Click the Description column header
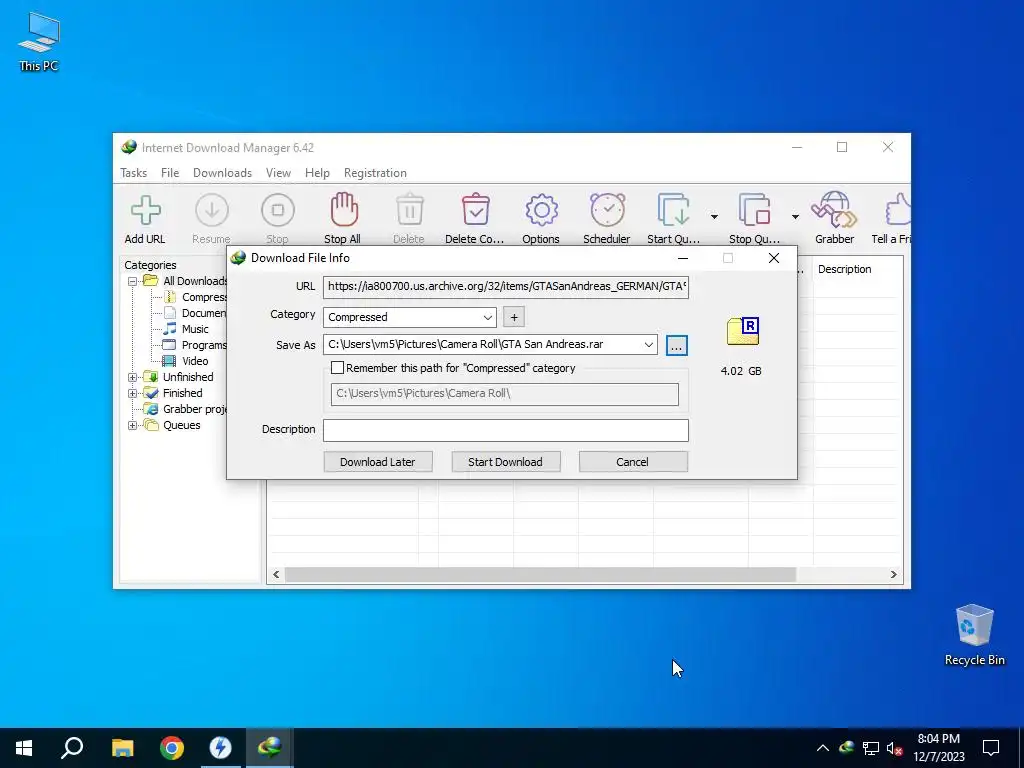This screenshot has height=768, width=1024. (x=844, y=269)
